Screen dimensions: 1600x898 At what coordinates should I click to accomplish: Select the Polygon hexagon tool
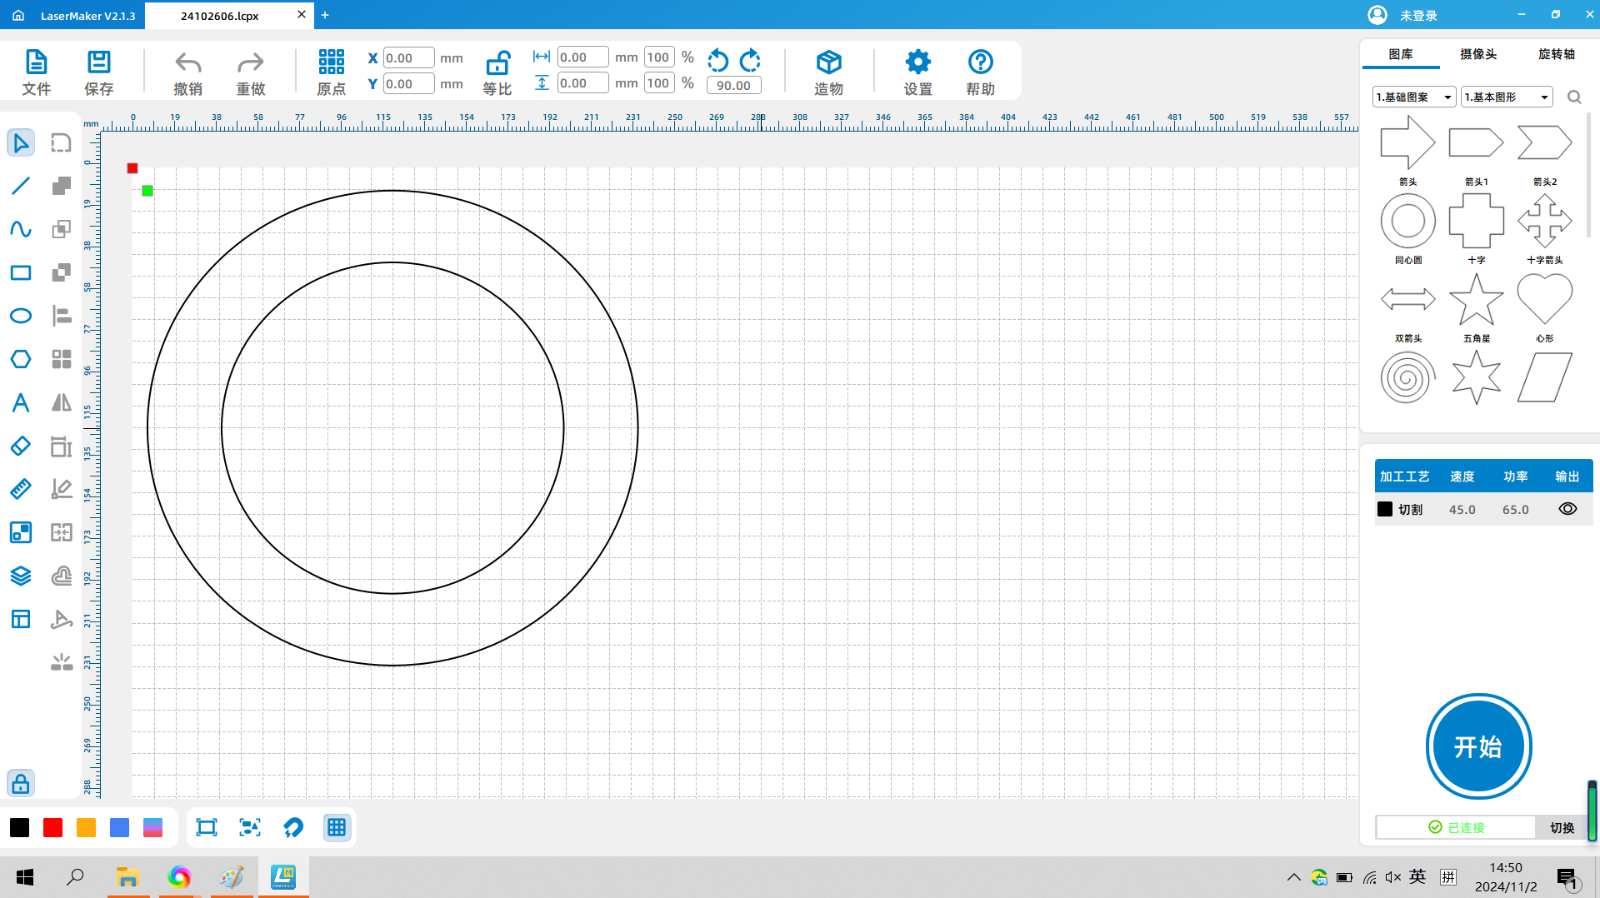[x=21, y=359]
